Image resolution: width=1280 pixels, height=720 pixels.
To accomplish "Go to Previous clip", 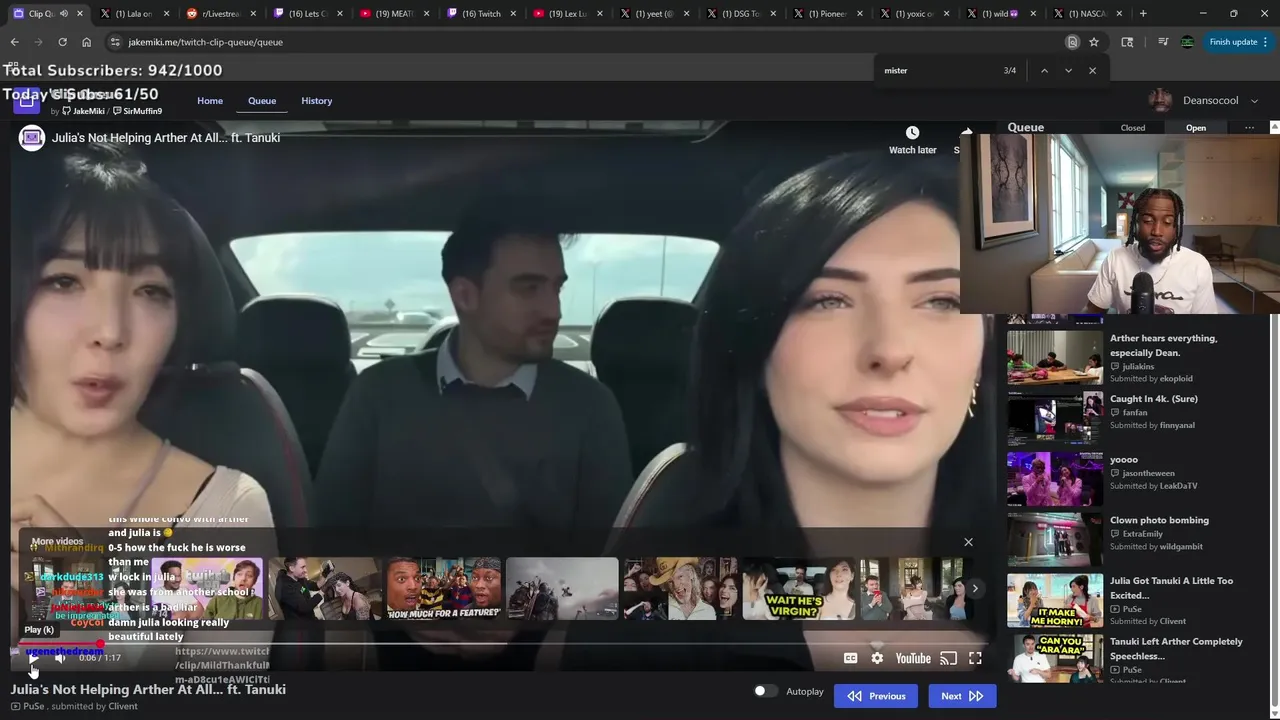I will pos(876,696).
